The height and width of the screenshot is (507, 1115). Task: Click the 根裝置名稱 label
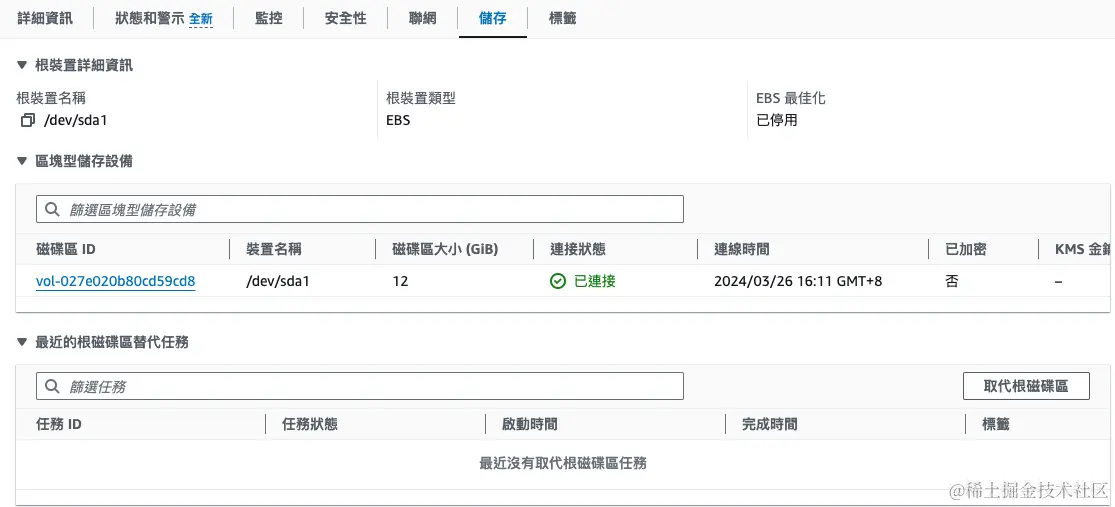(x=51, y=98)
